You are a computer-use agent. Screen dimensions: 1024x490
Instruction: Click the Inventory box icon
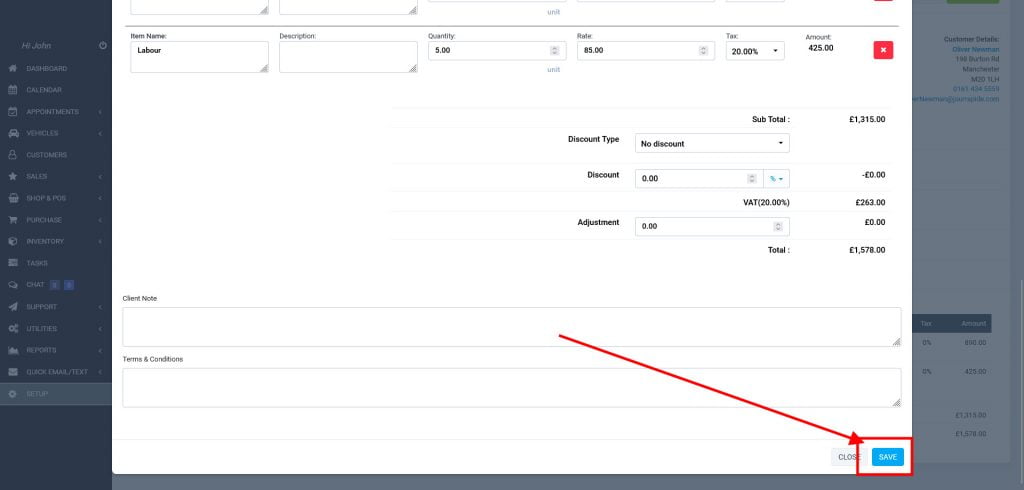click(x=13, y=241)
